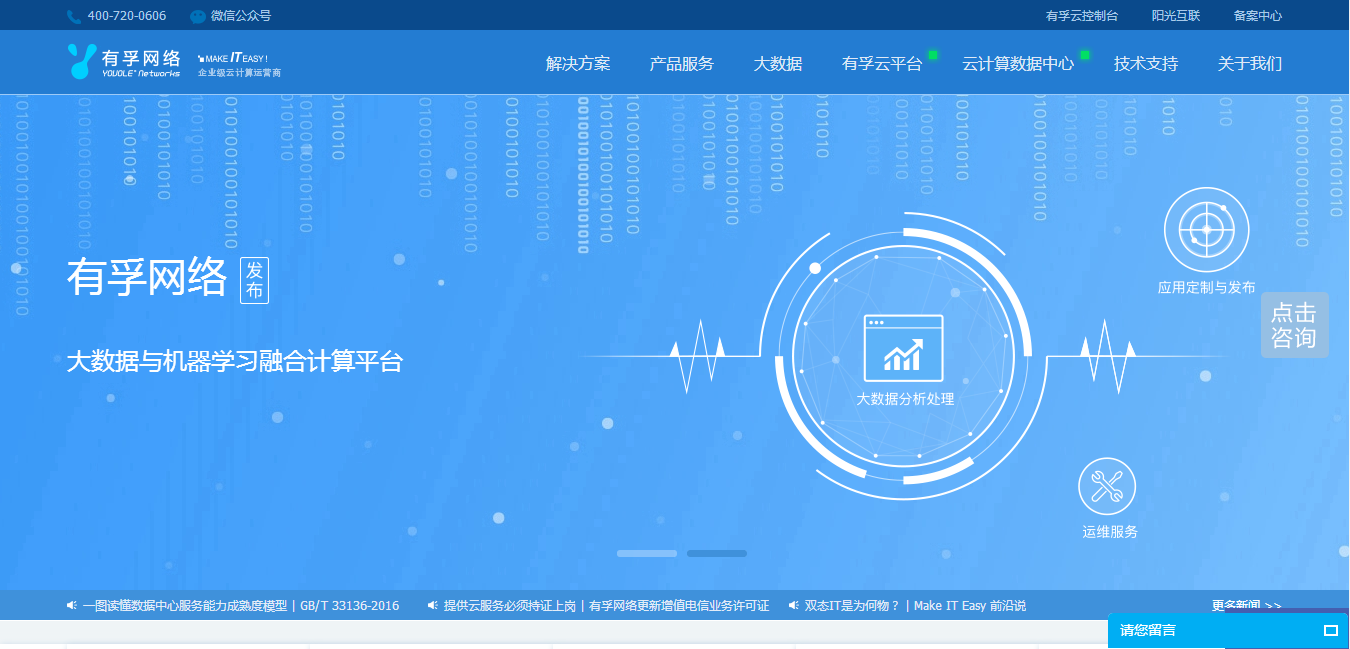
Task: Open the 产品服务 menu
Action: [682, 64]
